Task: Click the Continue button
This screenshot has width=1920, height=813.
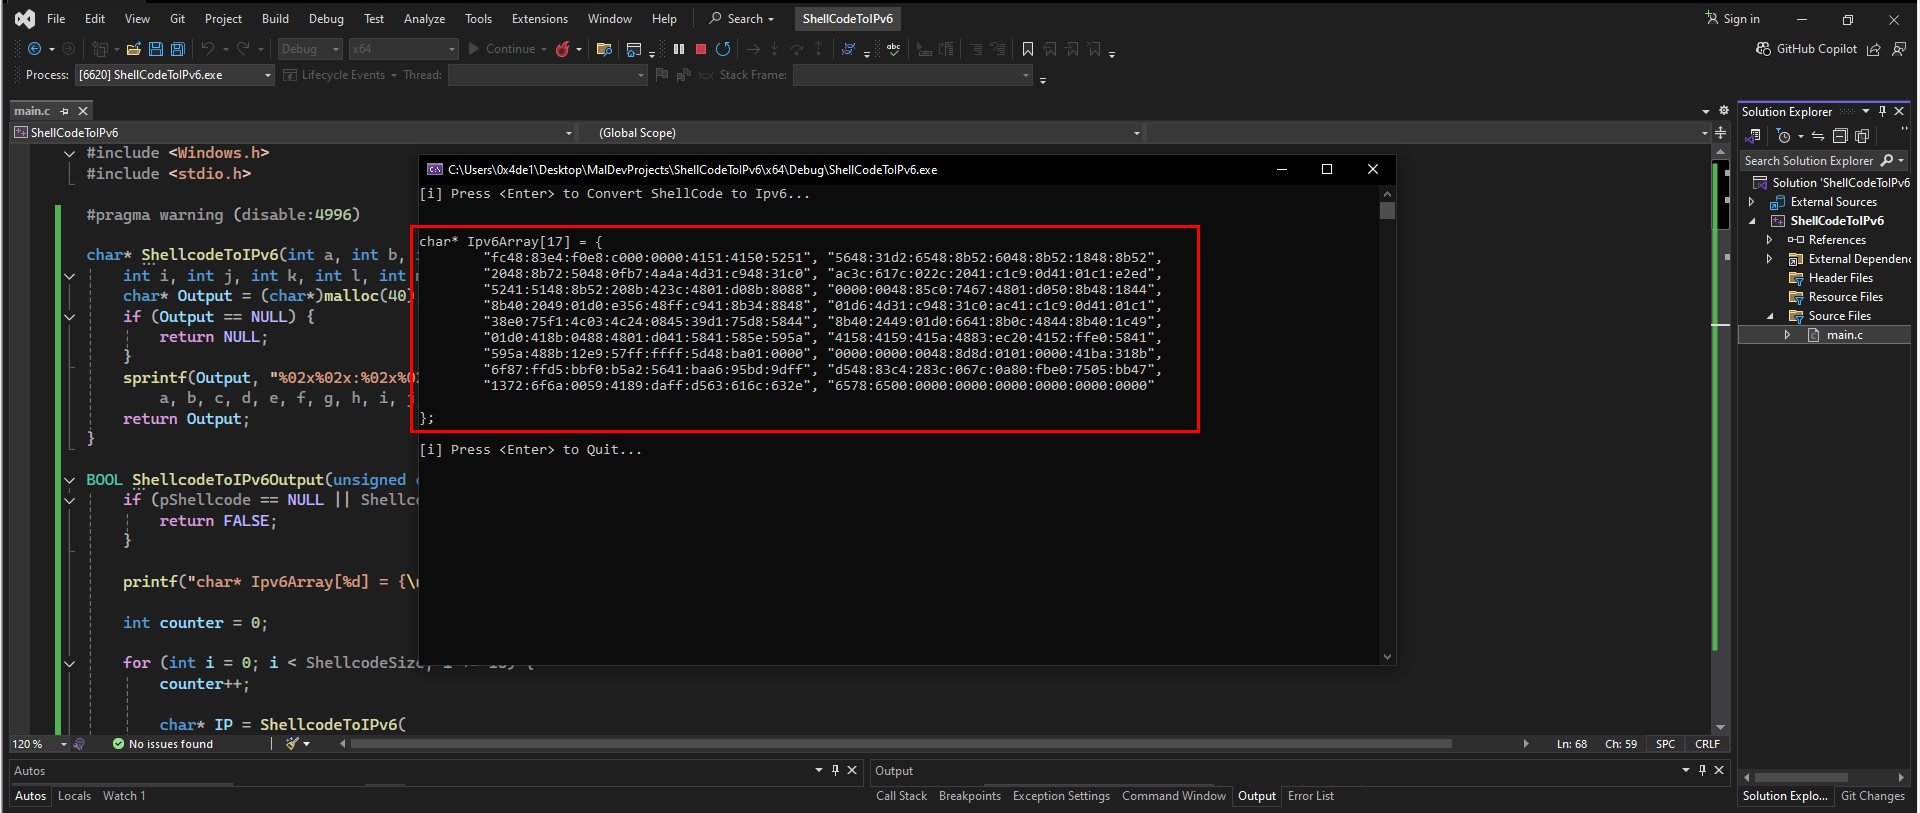Action: 504,49
